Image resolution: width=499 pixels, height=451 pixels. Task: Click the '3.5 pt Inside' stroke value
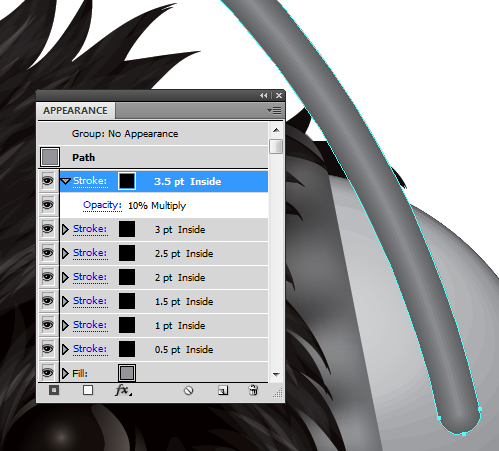point(188,182)
